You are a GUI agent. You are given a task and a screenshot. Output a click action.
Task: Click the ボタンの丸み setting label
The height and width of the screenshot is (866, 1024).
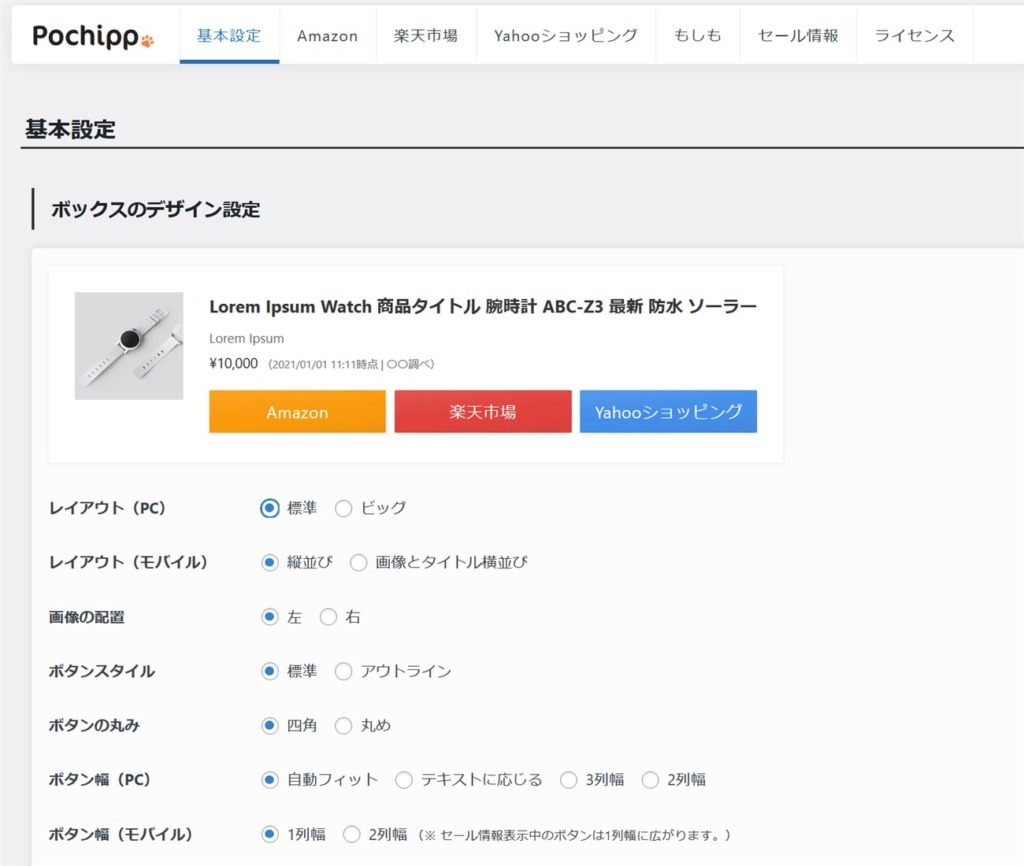coord(94,725)
